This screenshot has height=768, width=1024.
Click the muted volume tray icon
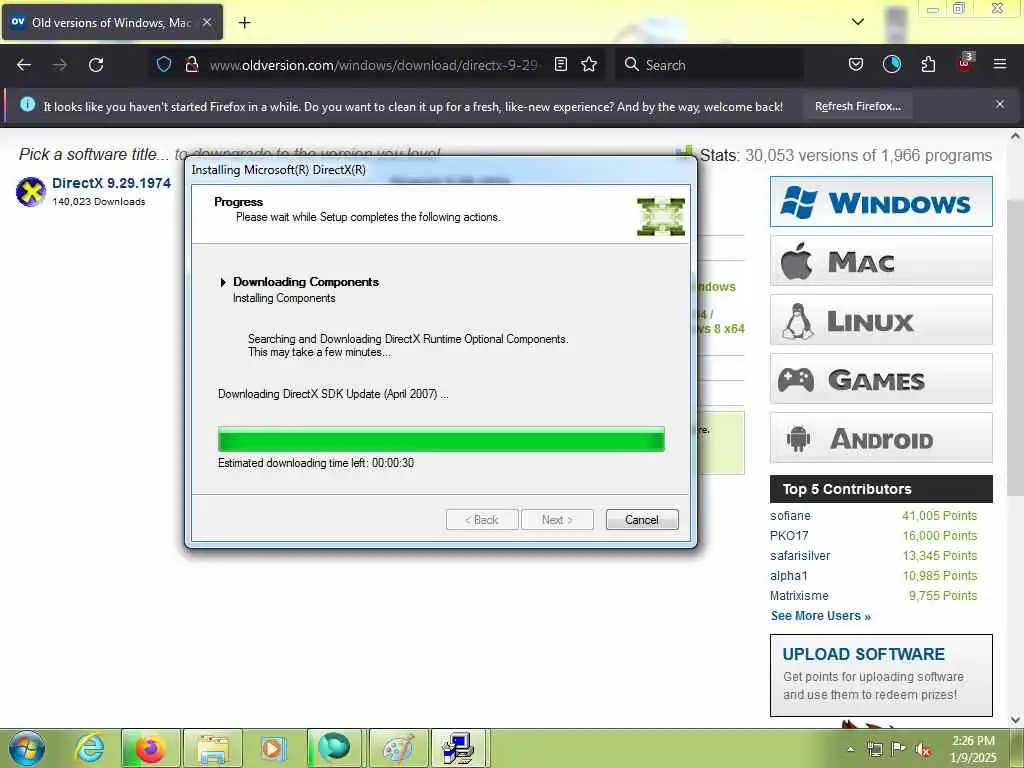pyautogui.click(x=923, y=749)
